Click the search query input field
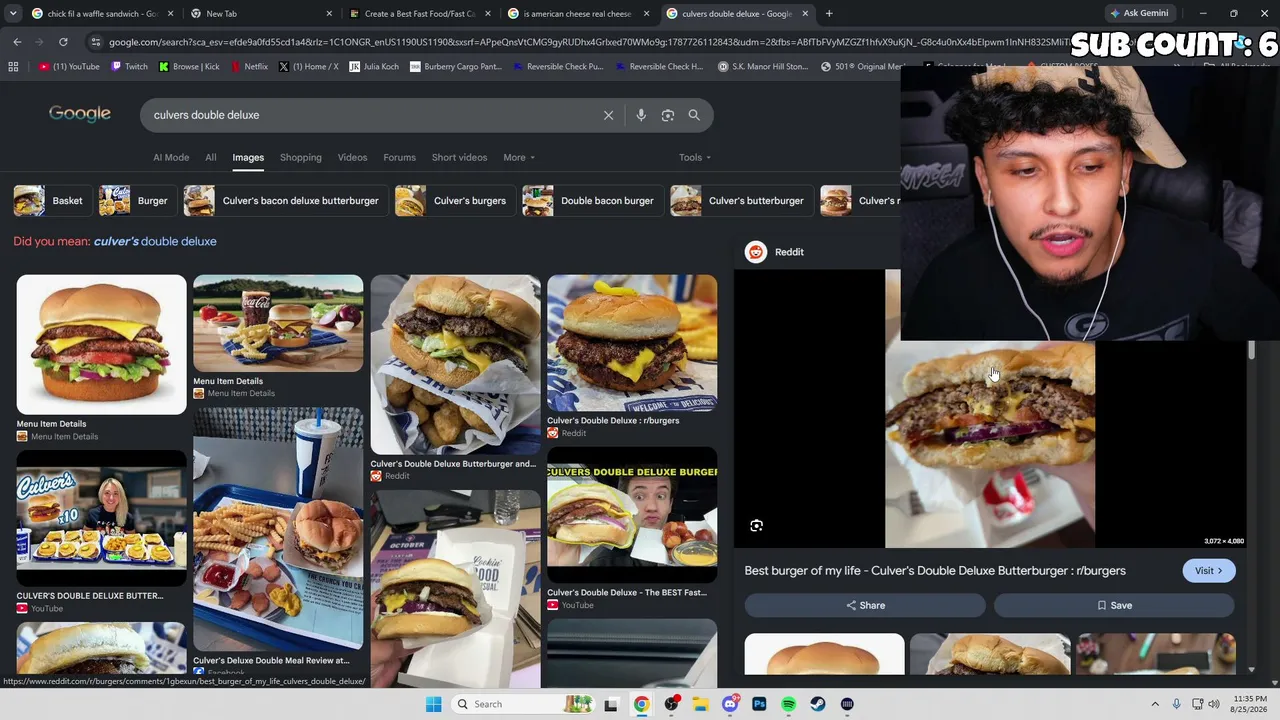This screenshot has width=1280, height=720. tap(370, 115)
